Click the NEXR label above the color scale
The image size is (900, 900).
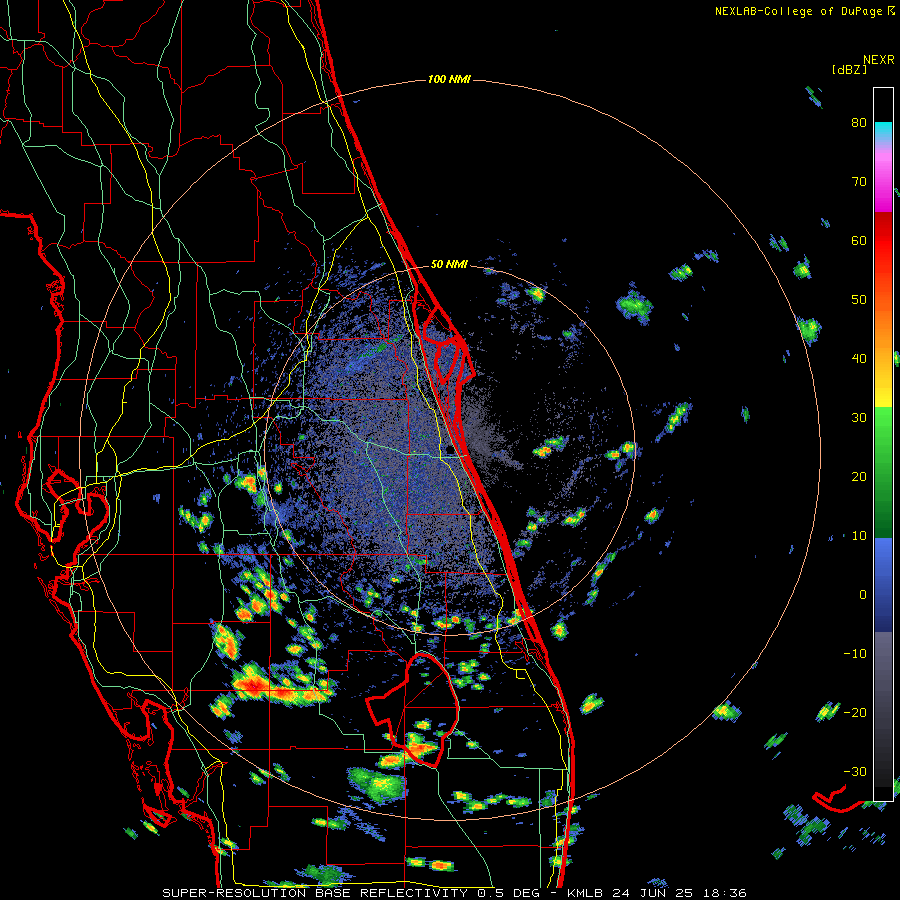[878, 60]
